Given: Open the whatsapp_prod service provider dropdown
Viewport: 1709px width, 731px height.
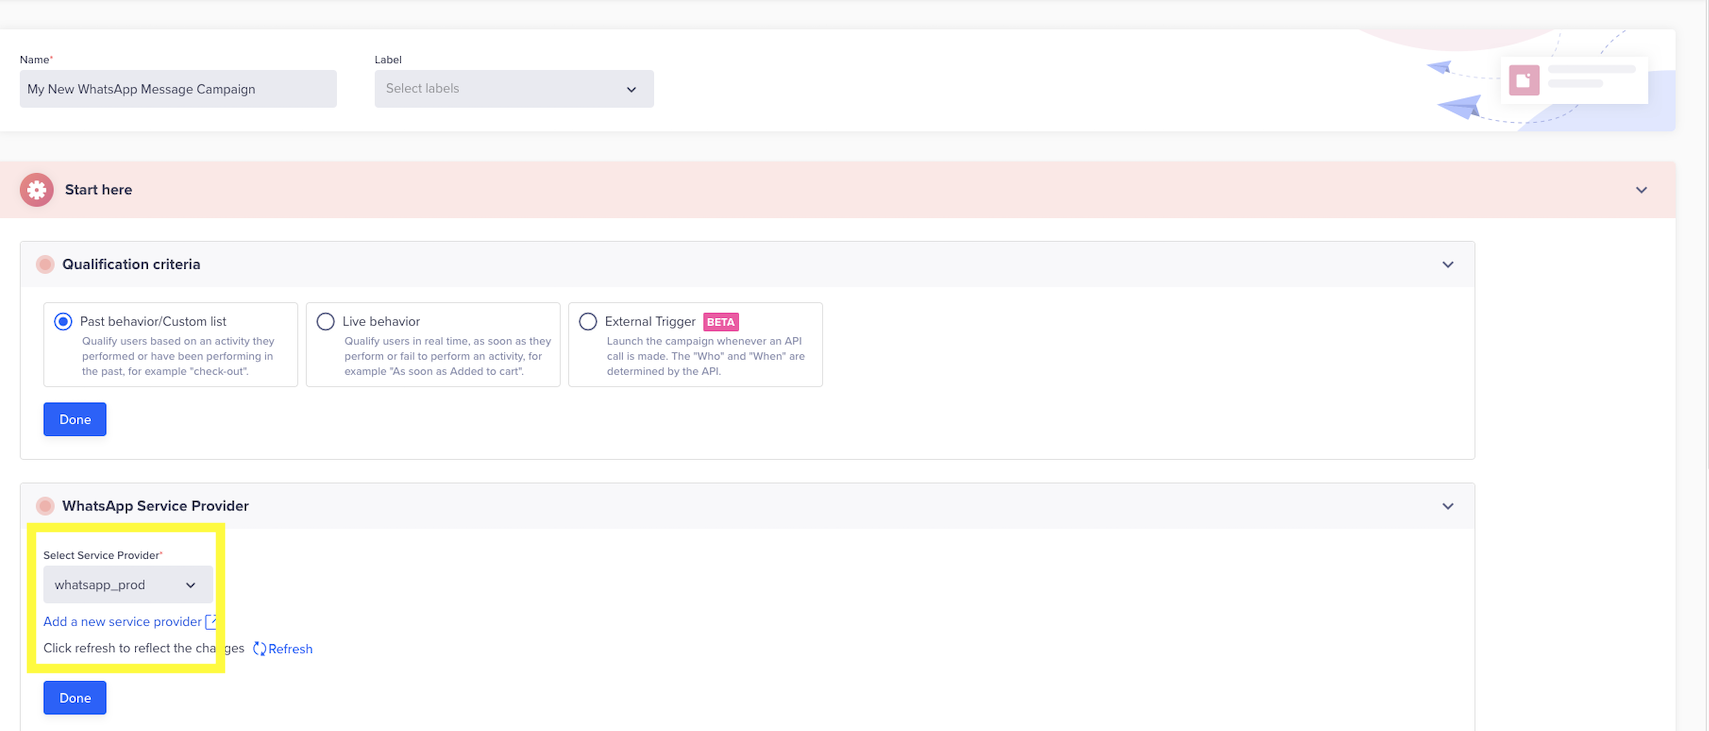Looking at the screenshot, I should [x=127, y=585].
